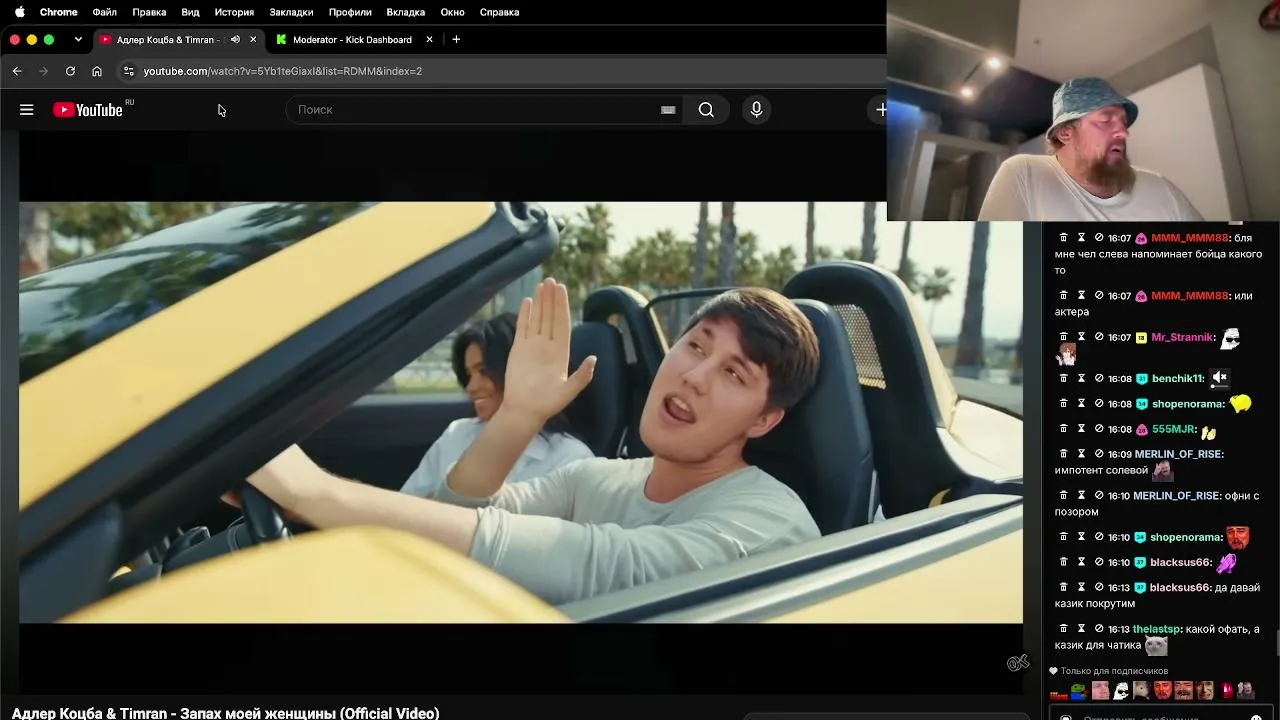Start voice search with microphone icon
Viewport: 1280px width, 720px height.
pyautogui.click(x=756, y=110)
